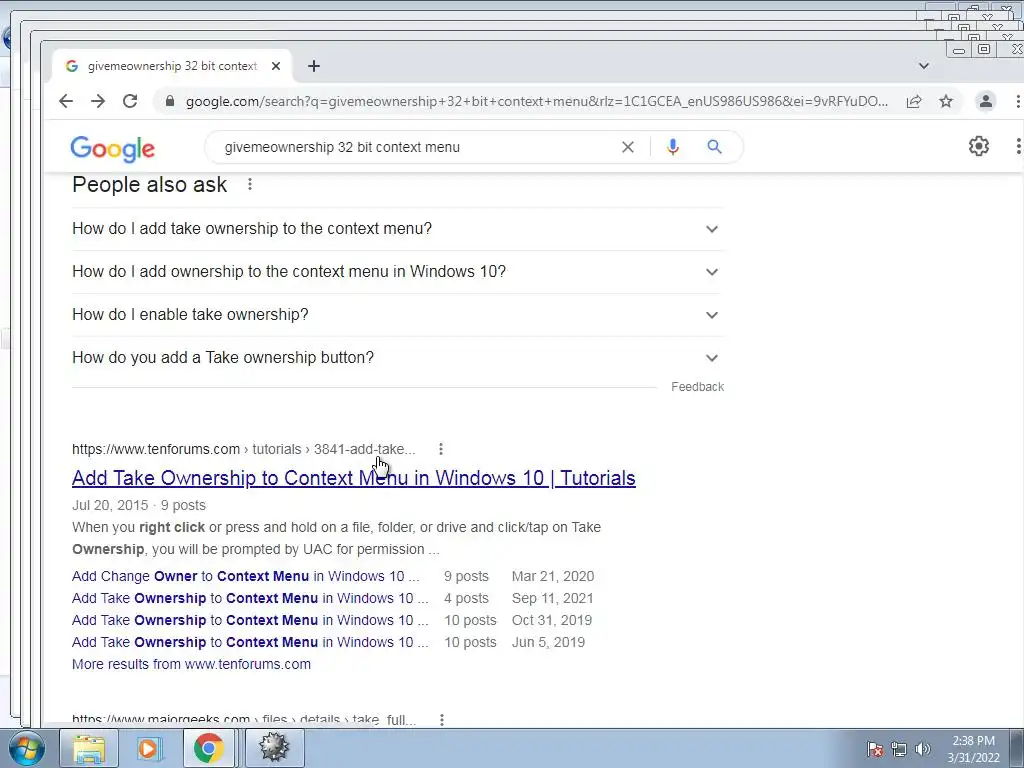Click the taskbar clock showing 2:38 PM
The height and width of the screenshot is (768, 1024).
pos(974,749)
